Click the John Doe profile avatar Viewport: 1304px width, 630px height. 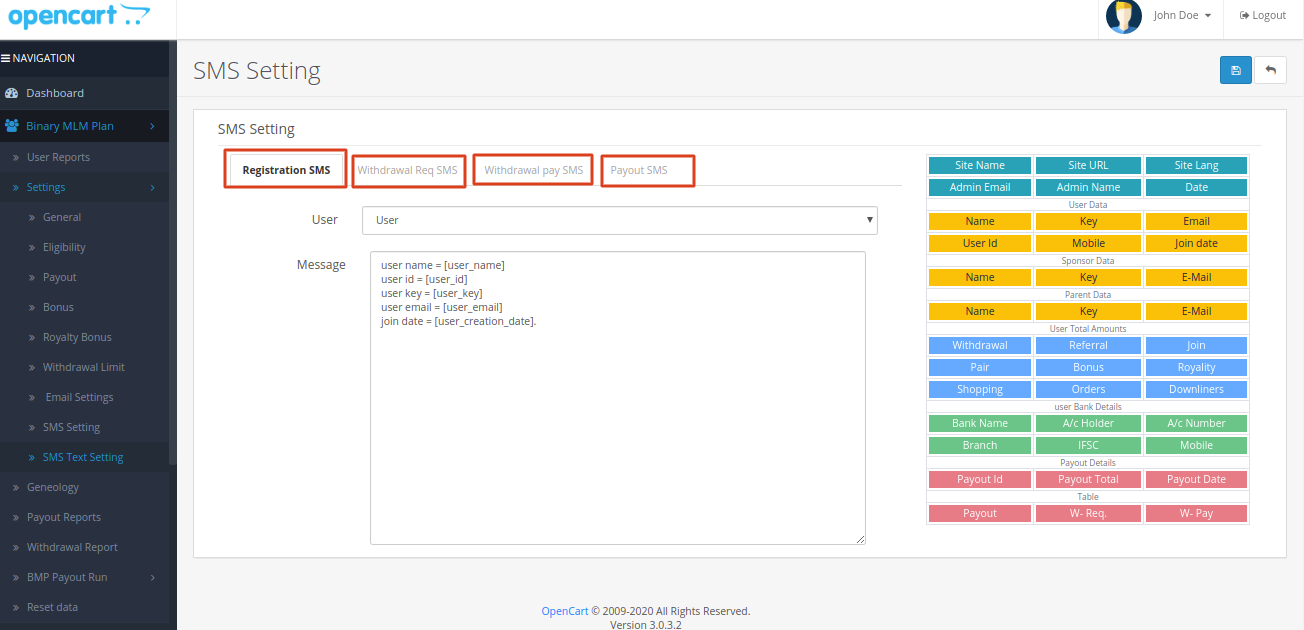[1123, 16]
